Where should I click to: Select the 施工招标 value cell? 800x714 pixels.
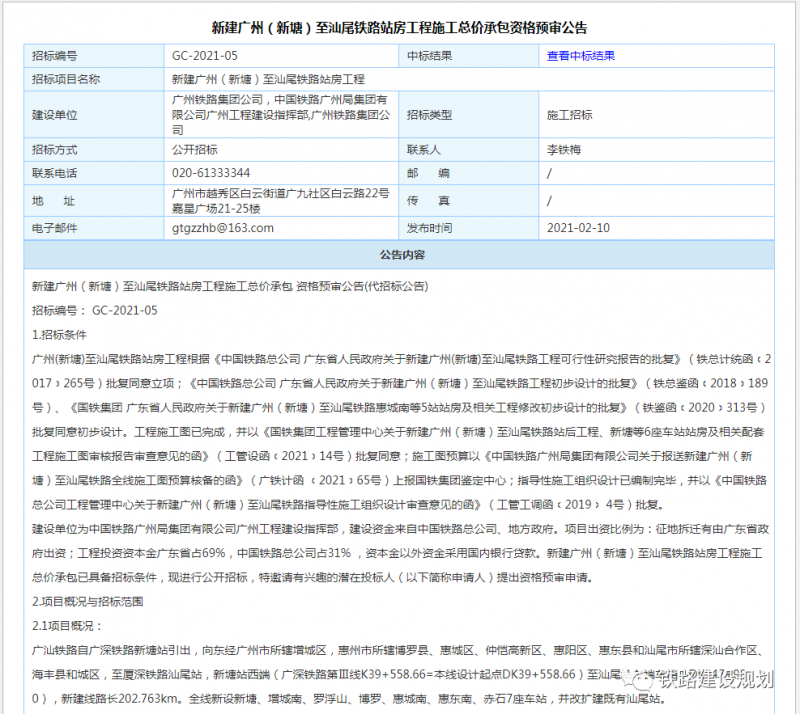656,115
